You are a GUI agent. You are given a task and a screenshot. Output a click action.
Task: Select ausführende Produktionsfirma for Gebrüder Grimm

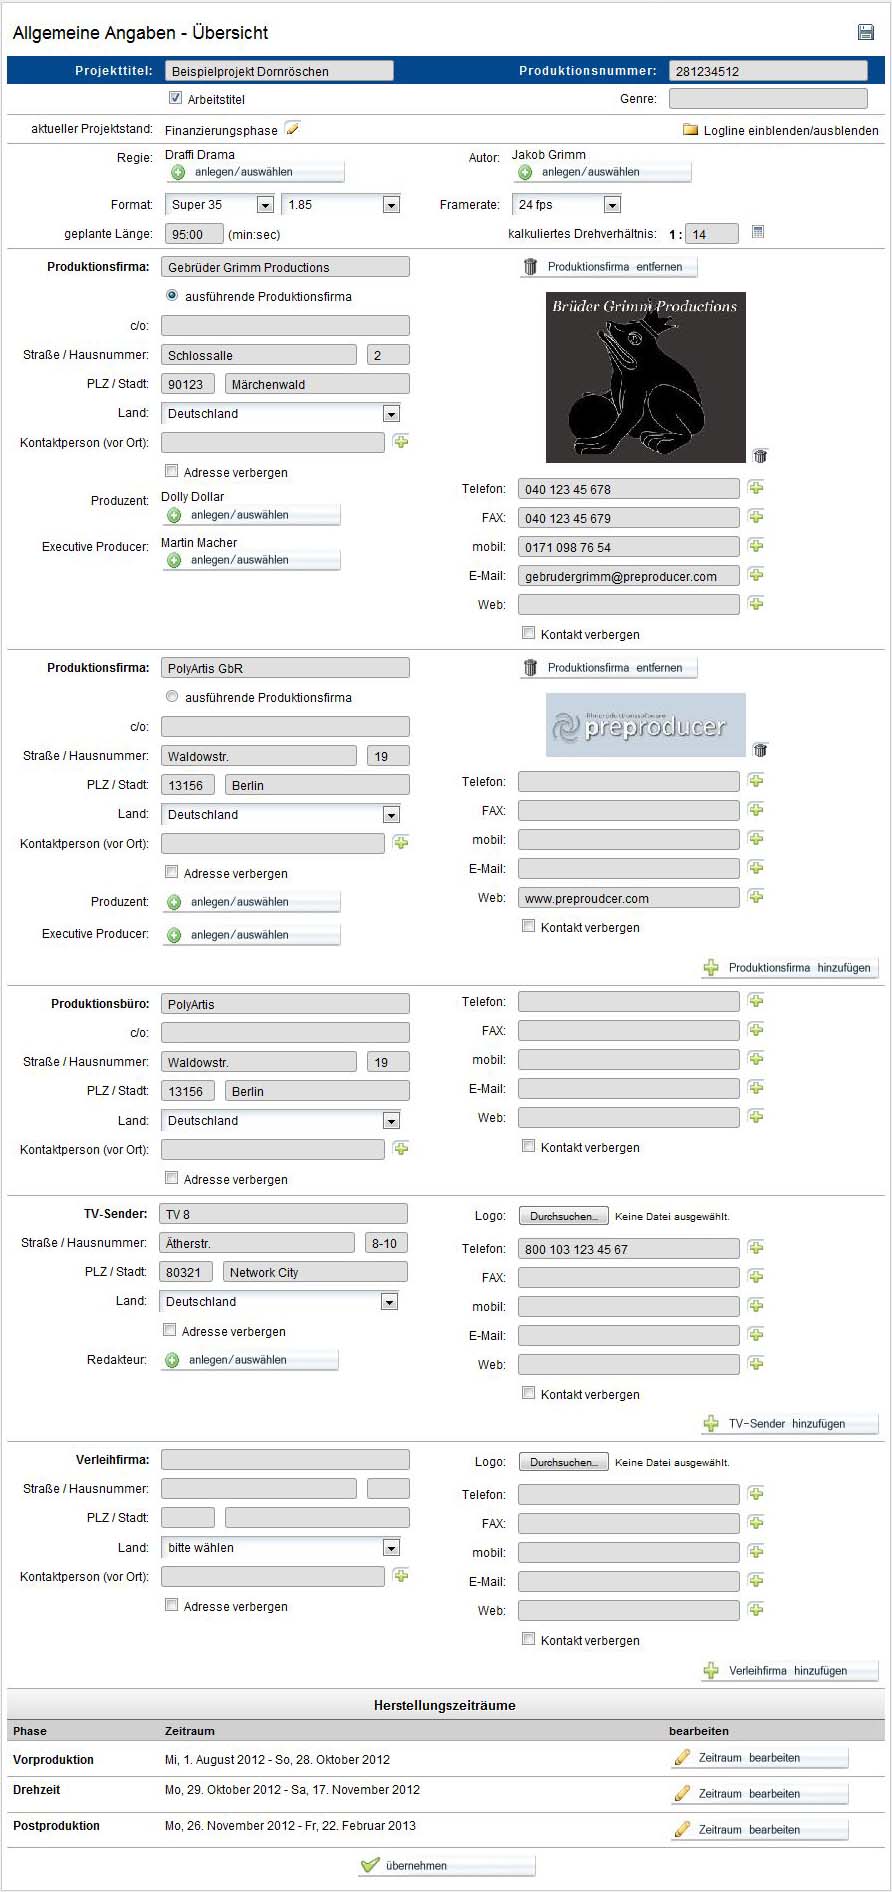click(x=172, y=296)
